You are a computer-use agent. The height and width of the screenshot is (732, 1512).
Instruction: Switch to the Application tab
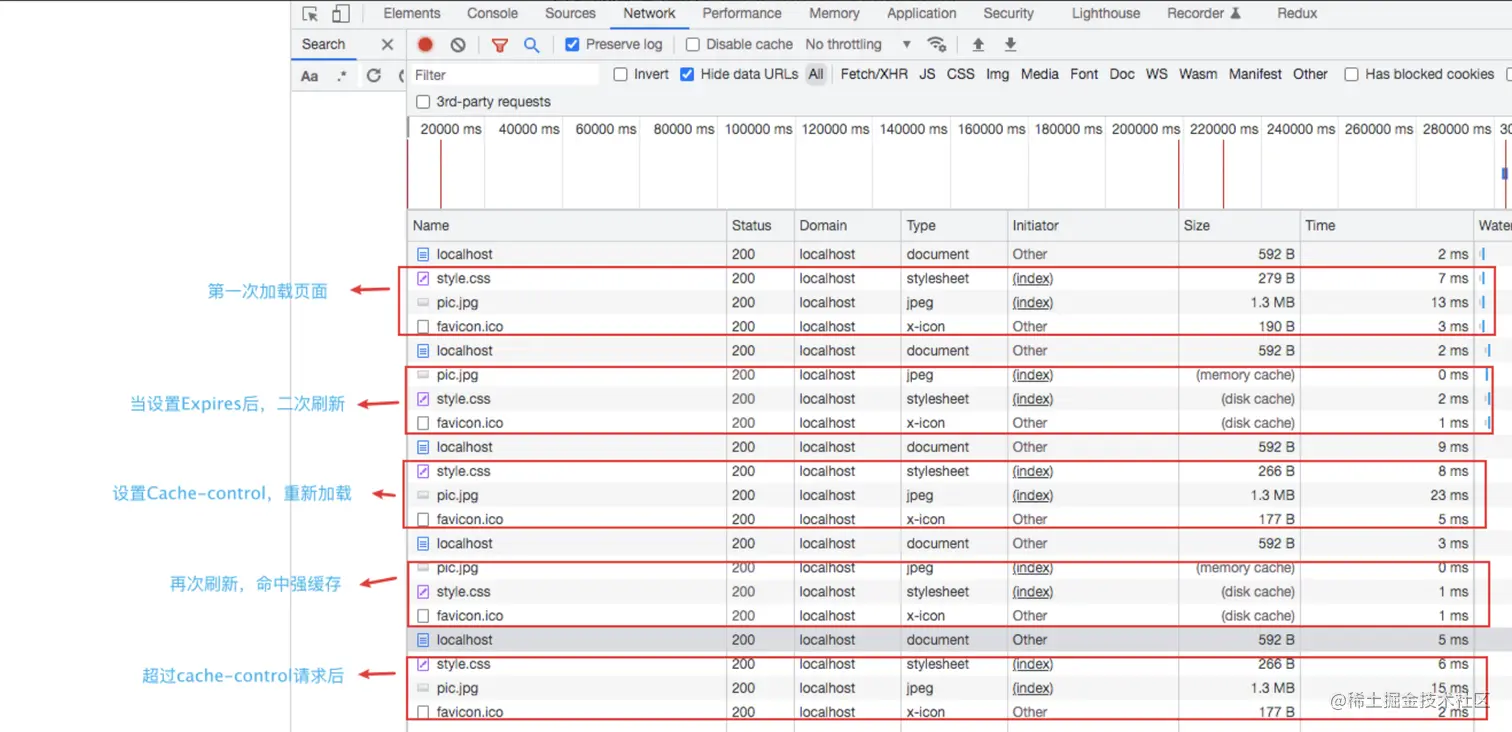[921, 13]
